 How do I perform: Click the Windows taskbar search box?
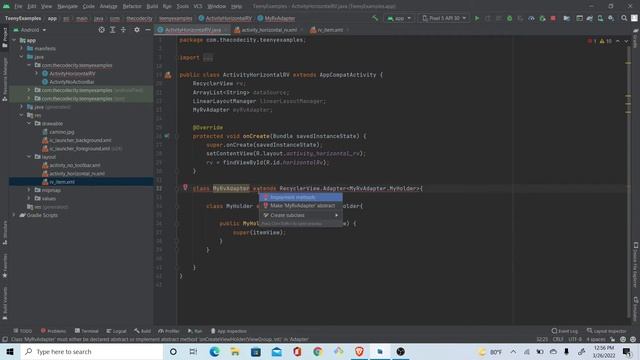[x=92, y=351]
